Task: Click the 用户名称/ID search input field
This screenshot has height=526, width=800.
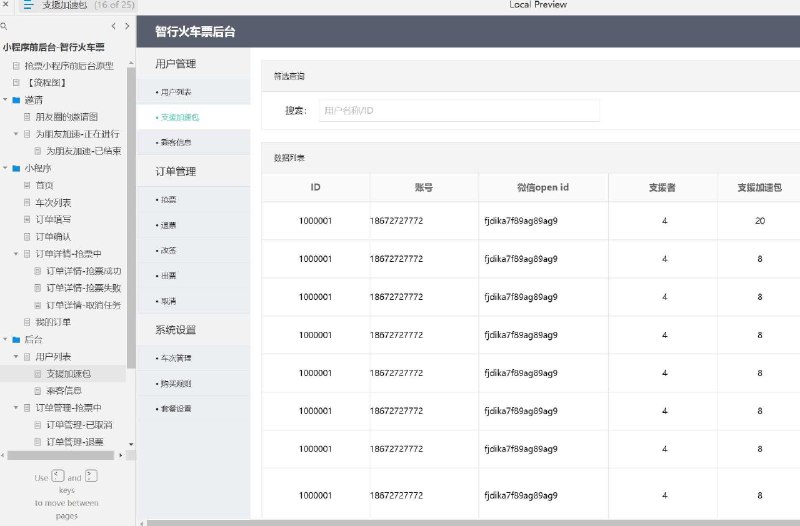Action: [459, 110]
